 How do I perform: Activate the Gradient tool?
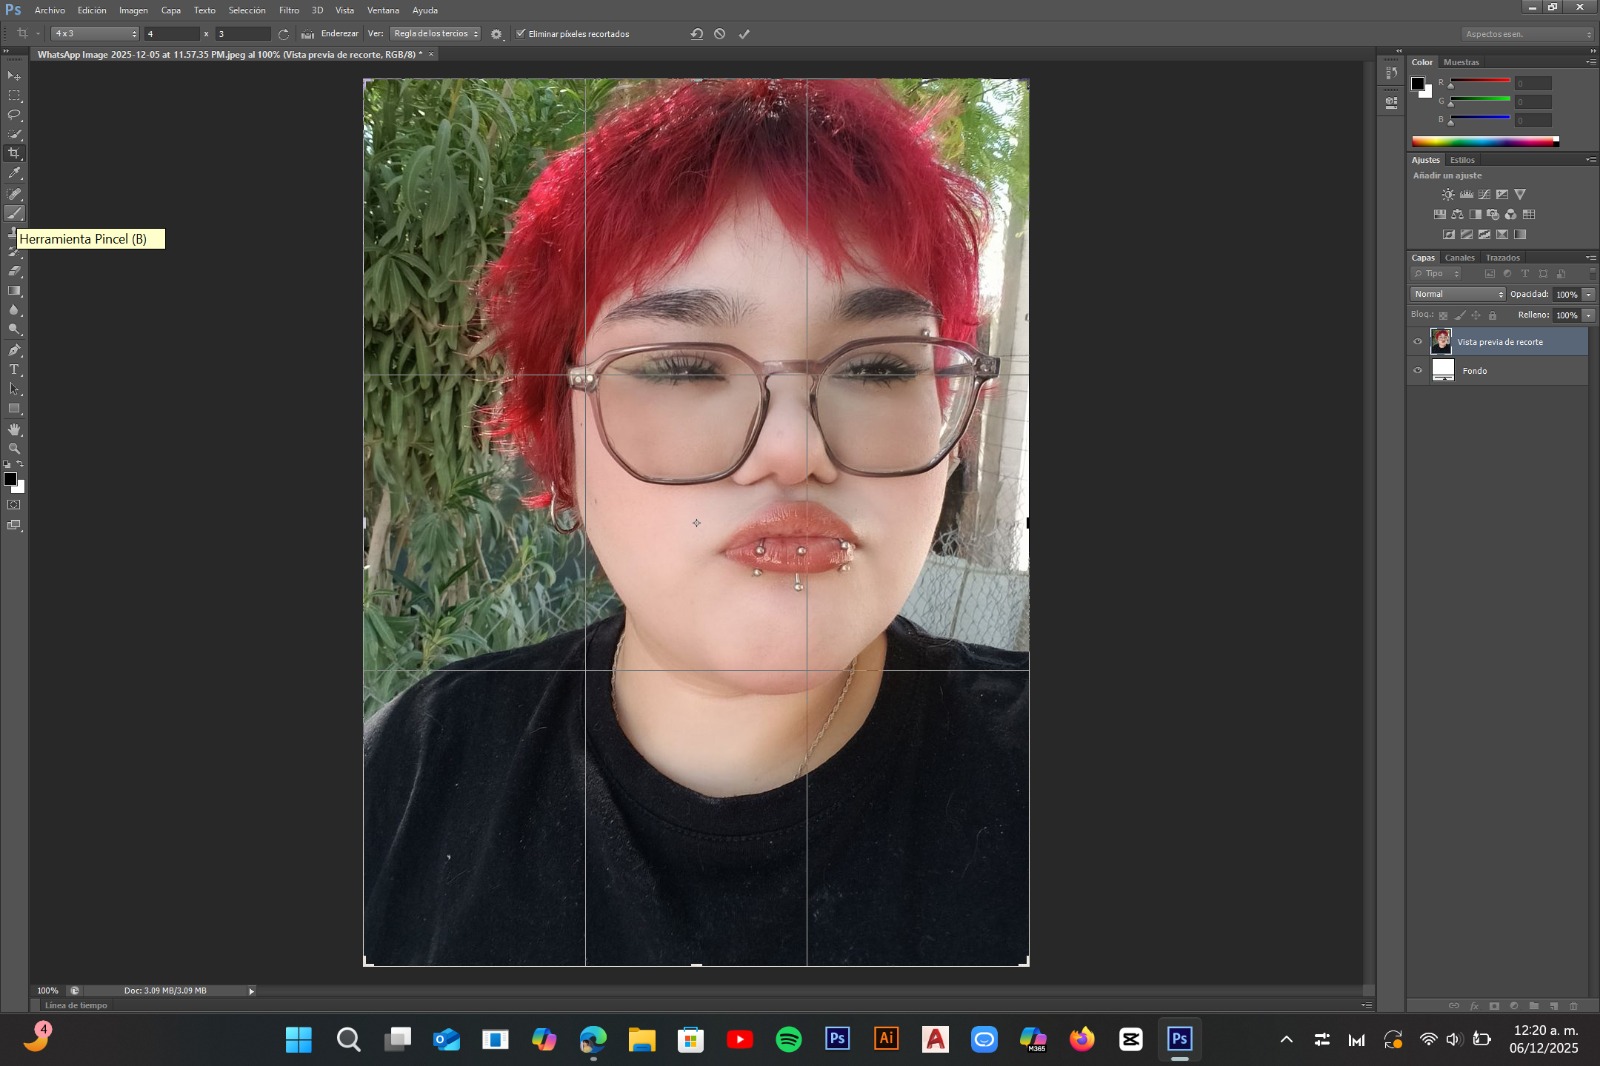click(14, 291)
